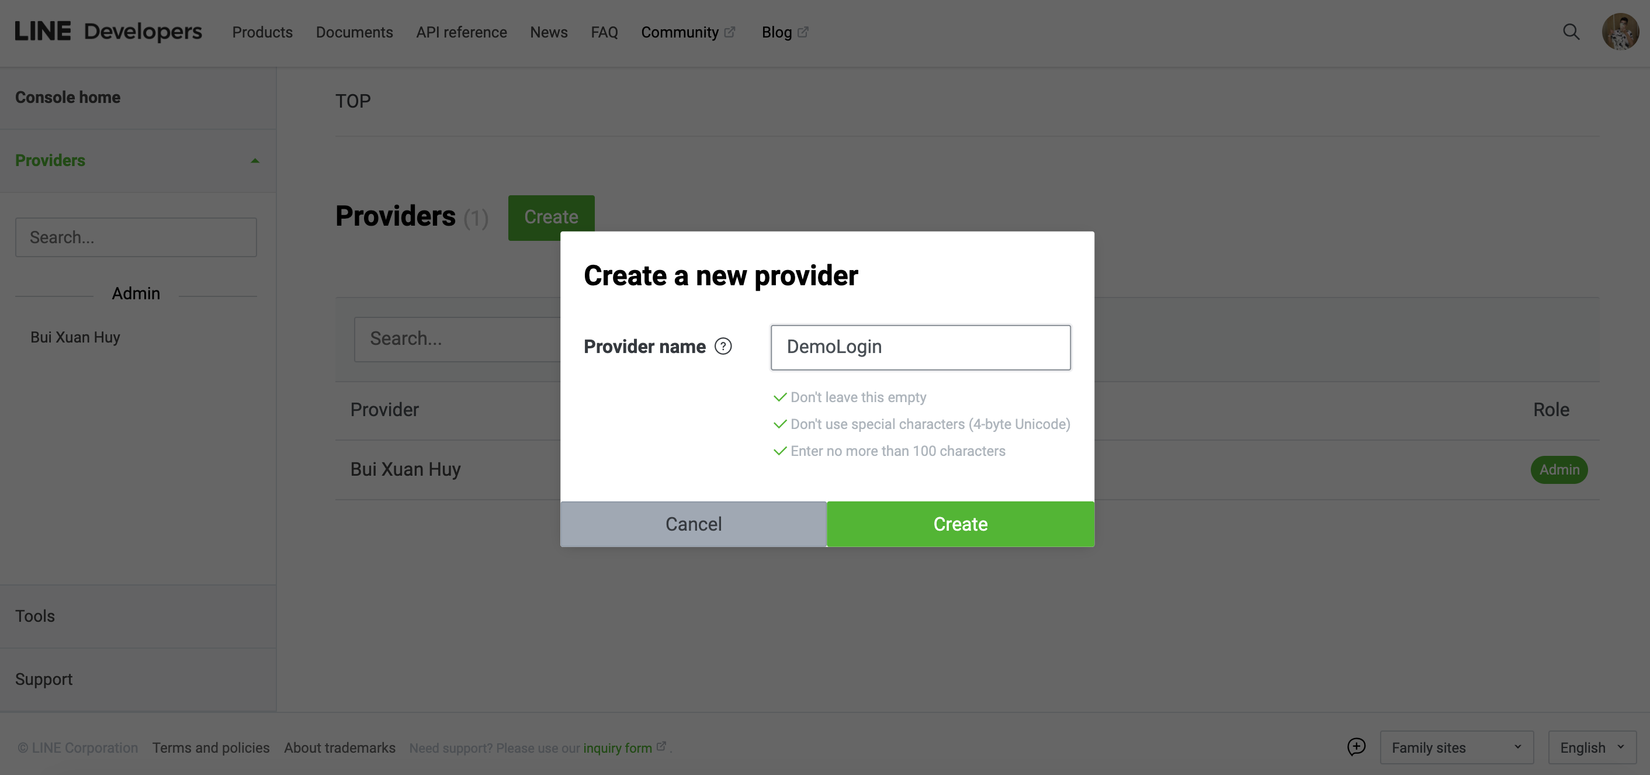Collapse the Providers sidebar section arrow
Viewport: 1650px width, 775px height.
(x=255, y=161)
